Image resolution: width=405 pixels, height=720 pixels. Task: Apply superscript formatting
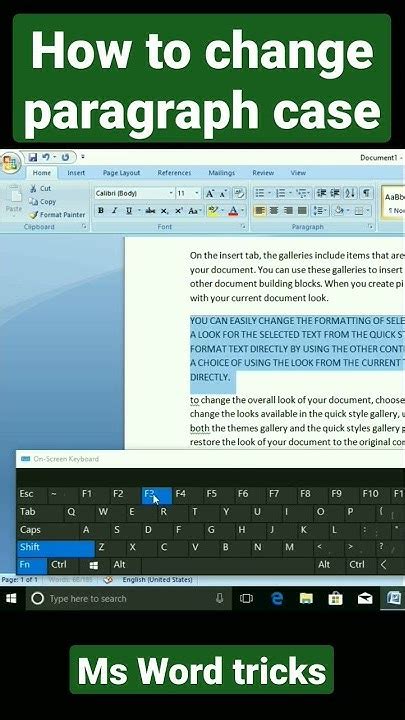click(179, 211)
